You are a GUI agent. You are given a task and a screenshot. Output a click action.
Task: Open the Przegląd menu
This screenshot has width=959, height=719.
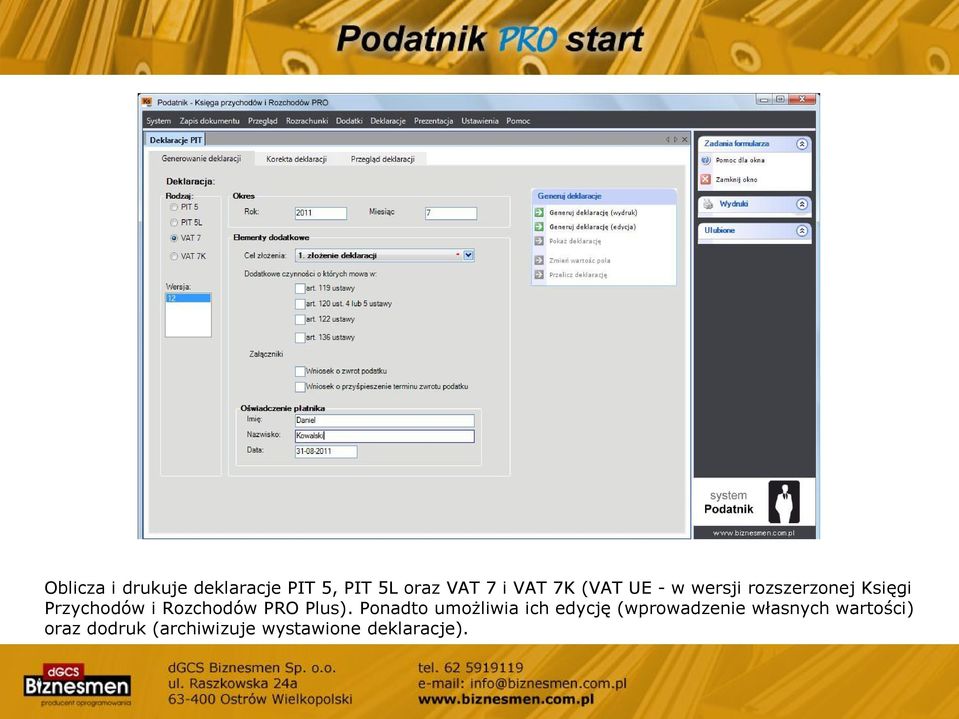tap(263, 121)
